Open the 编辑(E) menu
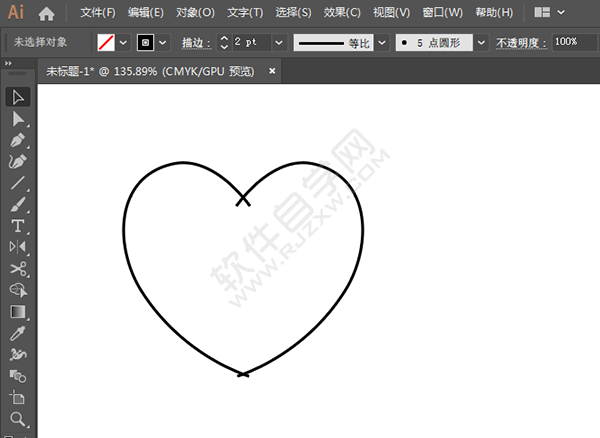This screenshot has width=600, height=438. click(146, 13)
